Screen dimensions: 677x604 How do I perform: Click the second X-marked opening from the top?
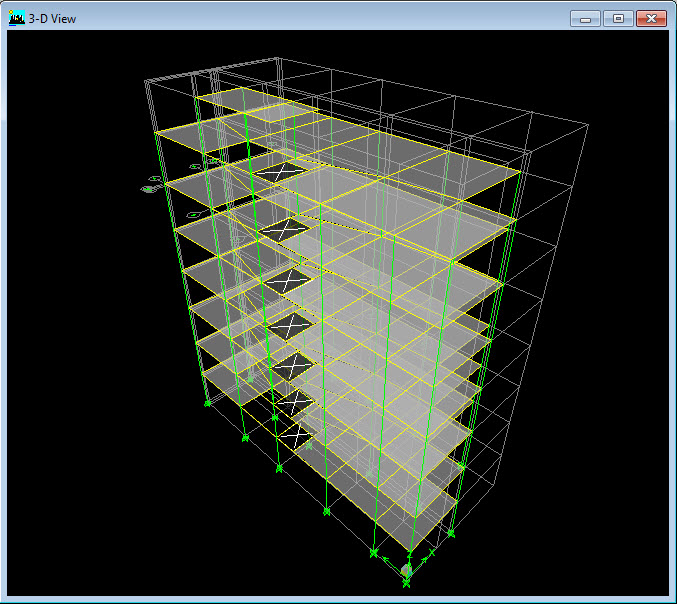pyautogui.click(x=285, y=229)
